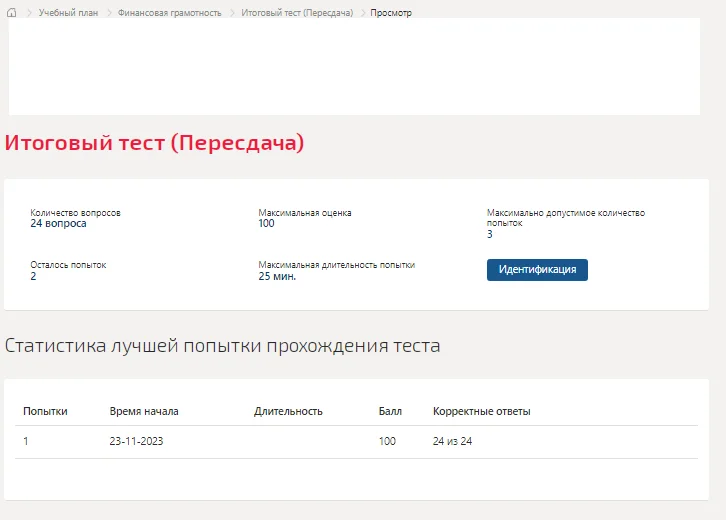Screen dimensions: 726x520
Task: Click the chevron separator before Финансовая грамотность
Action: click(109, 13)
